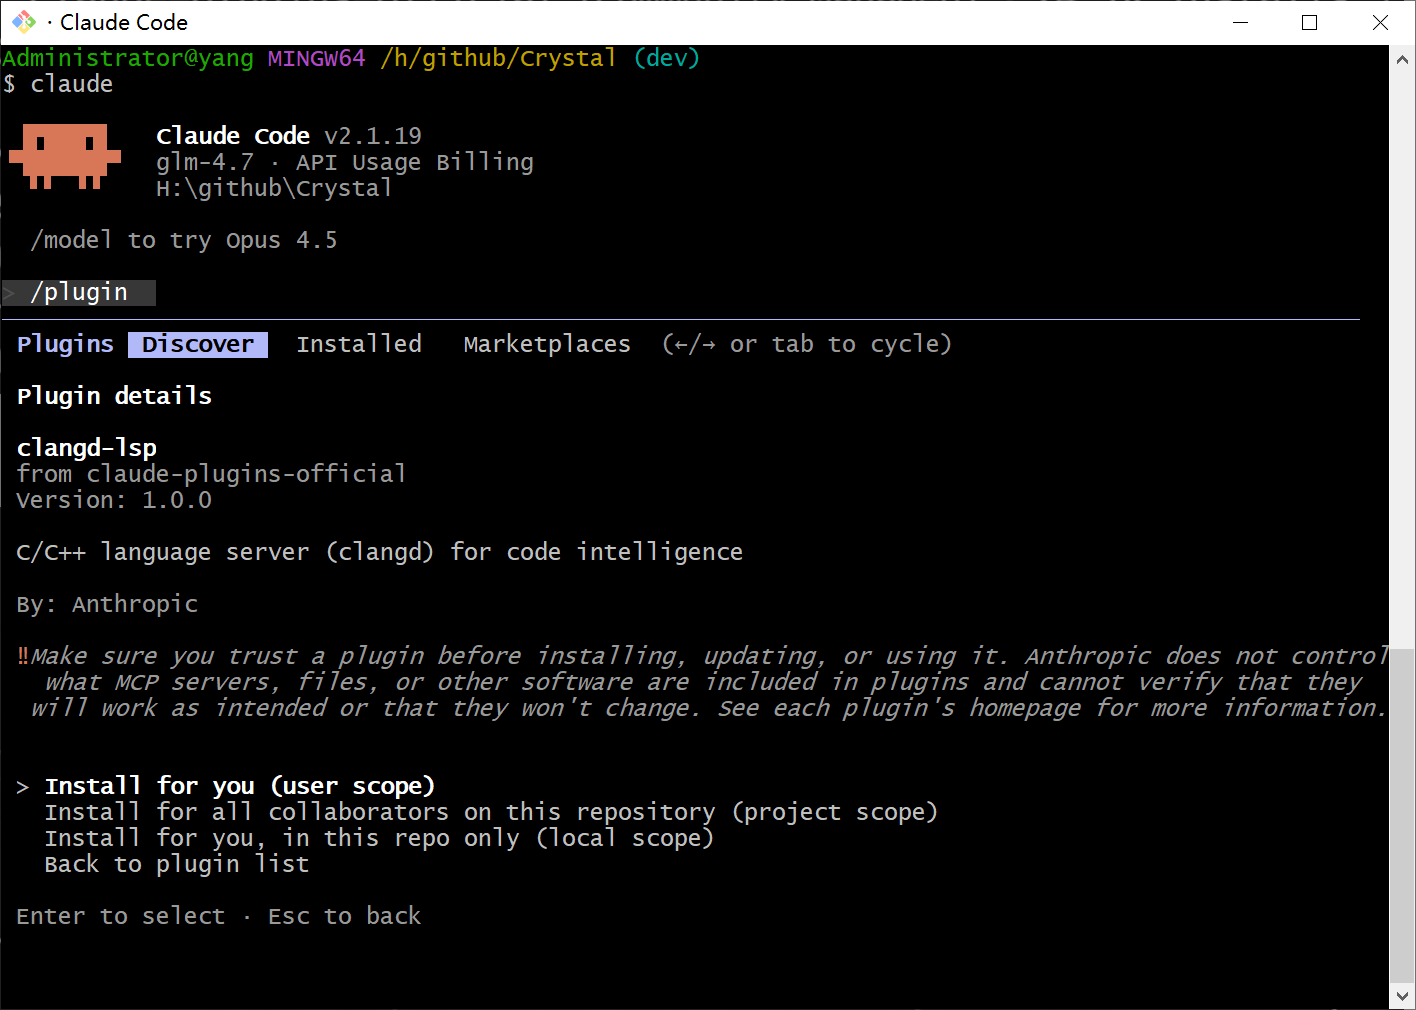
Task: Choose Install for you (user scope)
Action: (240, 786)
